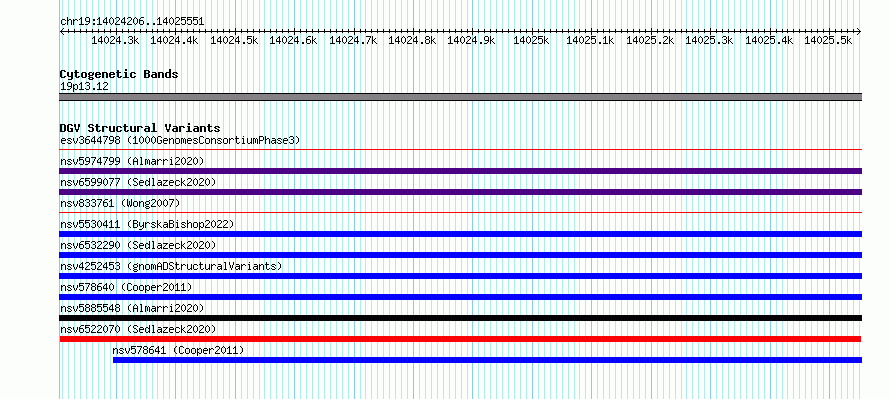The image size is (890, 399).
Task: Open nsv6532290 (Sedlazeck2020) variant label
Action: point(138,245)
